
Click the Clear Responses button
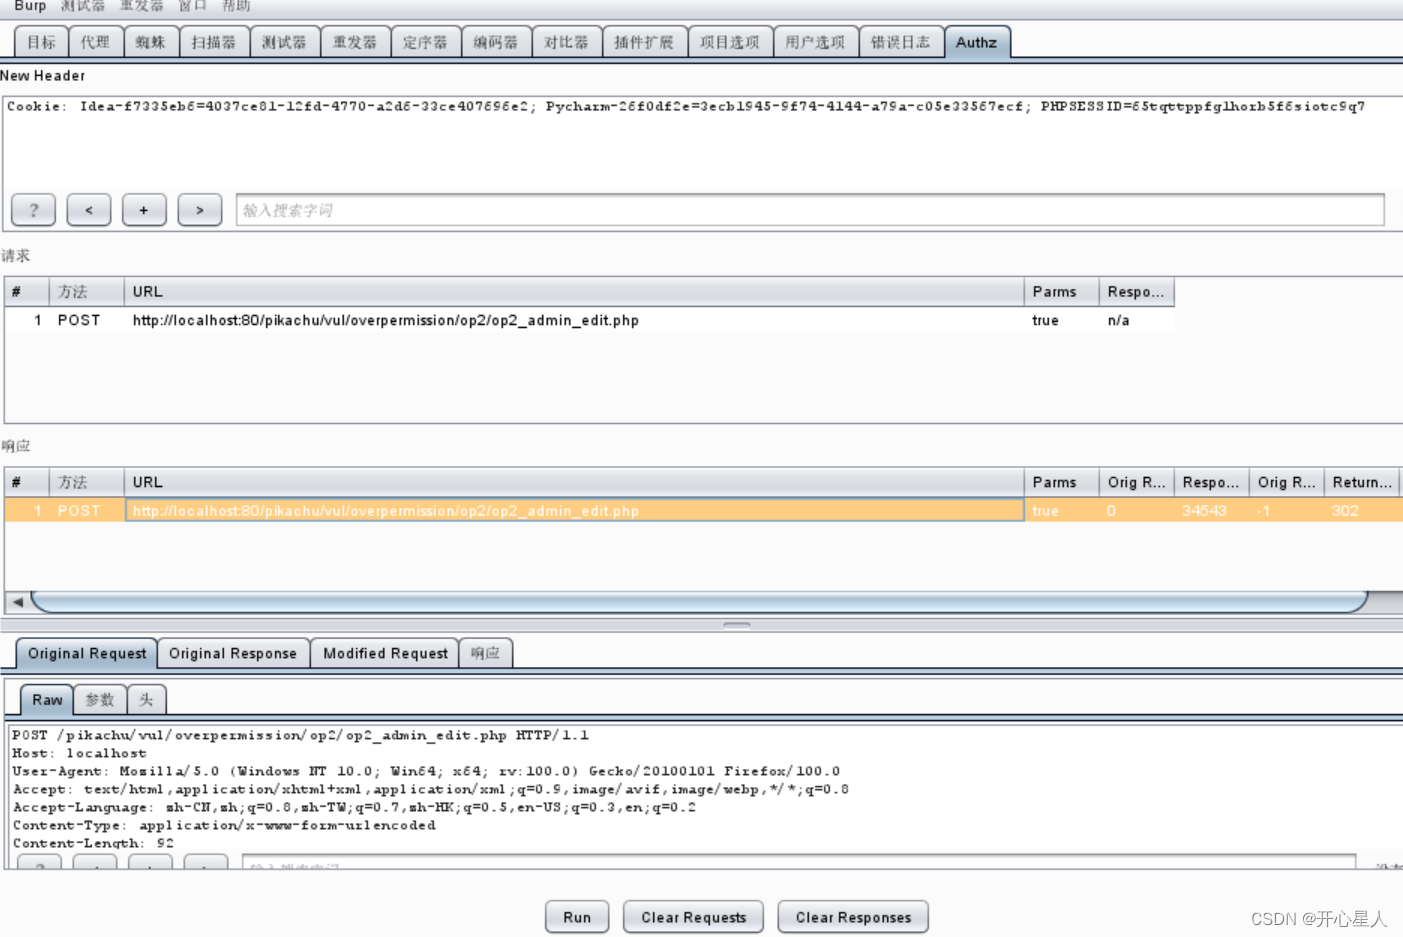coord(853,917)
